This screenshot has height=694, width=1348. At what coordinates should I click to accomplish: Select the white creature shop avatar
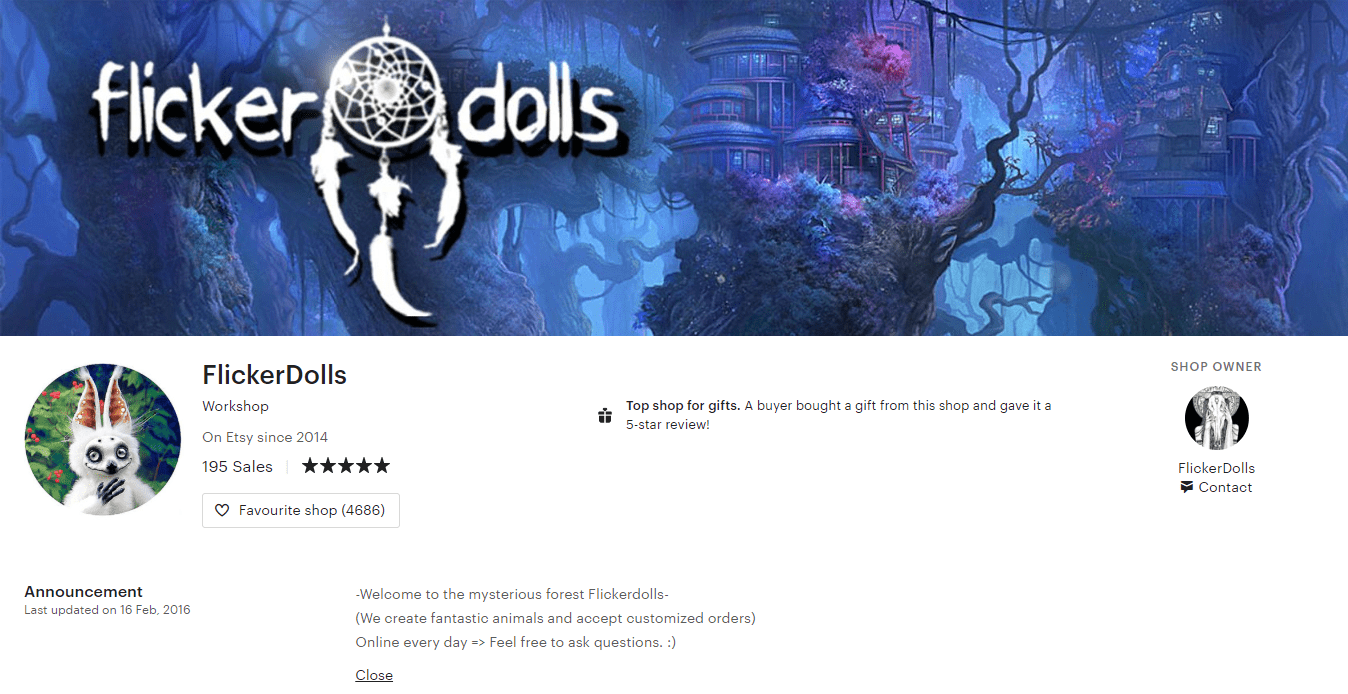(102, 440)
